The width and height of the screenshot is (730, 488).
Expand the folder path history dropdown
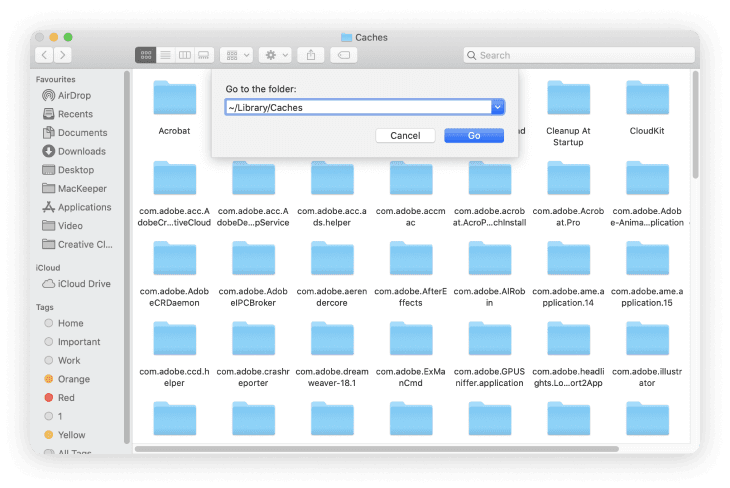(x=498, y=107)
